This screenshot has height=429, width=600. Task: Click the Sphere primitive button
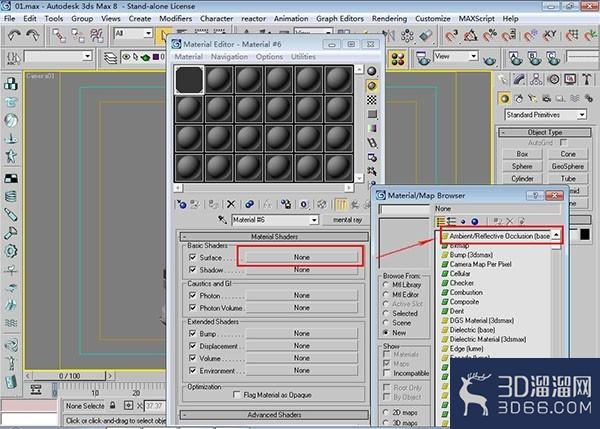coord(522,166)
